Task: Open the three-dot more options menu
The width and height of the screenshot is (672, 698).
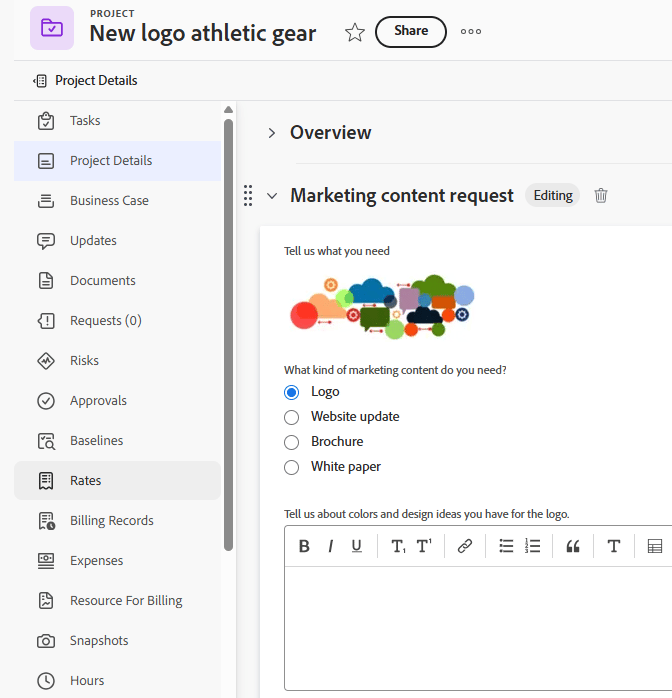Action: [471, 32]
